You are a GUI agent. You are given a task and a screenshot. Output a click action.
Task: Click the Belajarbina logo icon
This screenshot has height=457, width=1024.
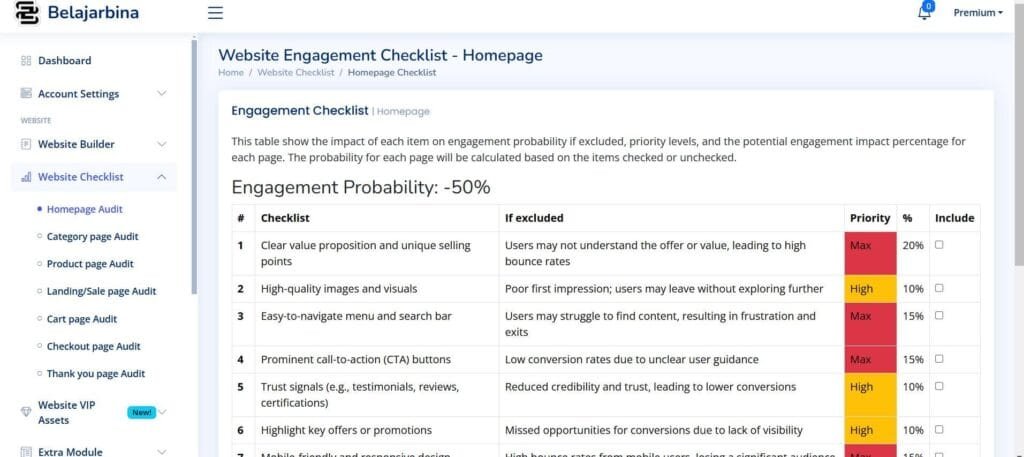tap(25, 14)
